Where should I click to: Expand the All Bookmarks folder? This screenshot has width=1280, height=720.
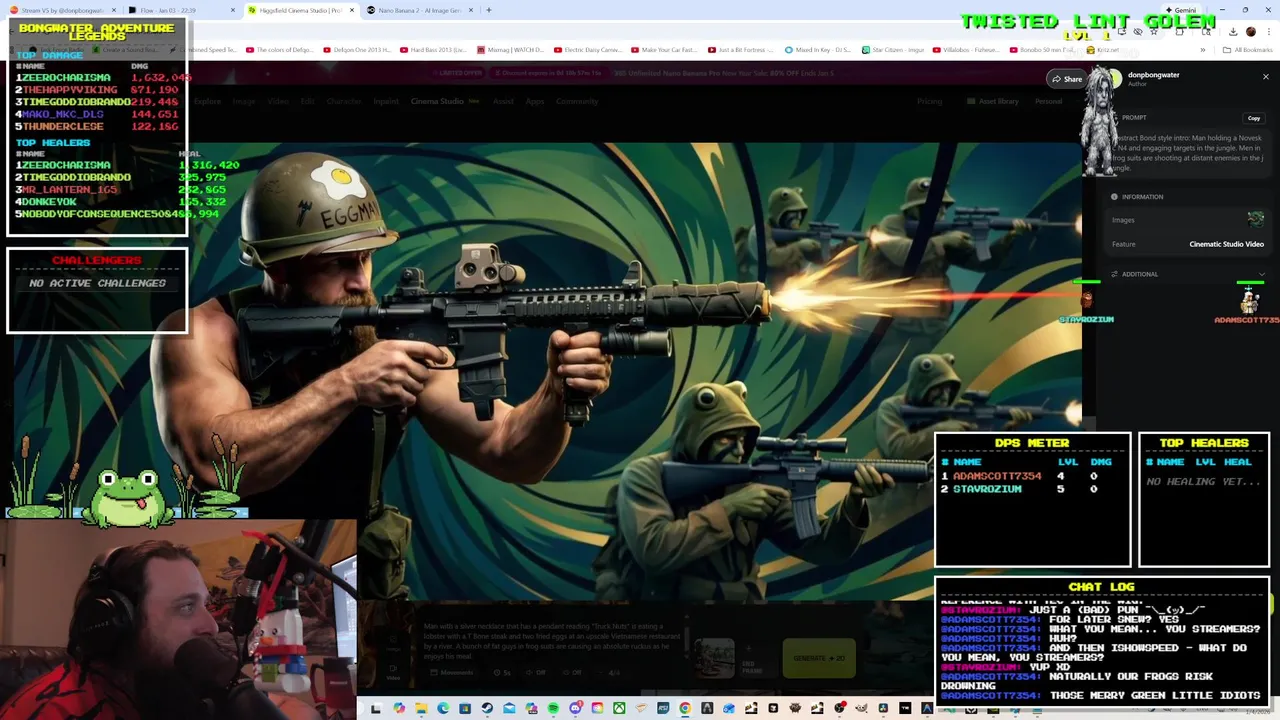tap(1248, 49)
